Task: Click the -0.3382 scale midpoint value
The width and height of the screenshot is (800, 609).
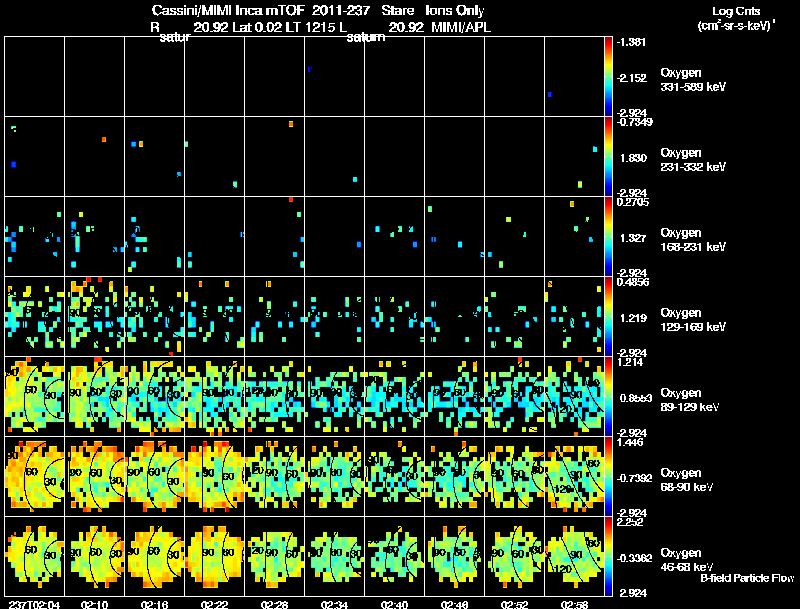Action: tap(634, 559)
